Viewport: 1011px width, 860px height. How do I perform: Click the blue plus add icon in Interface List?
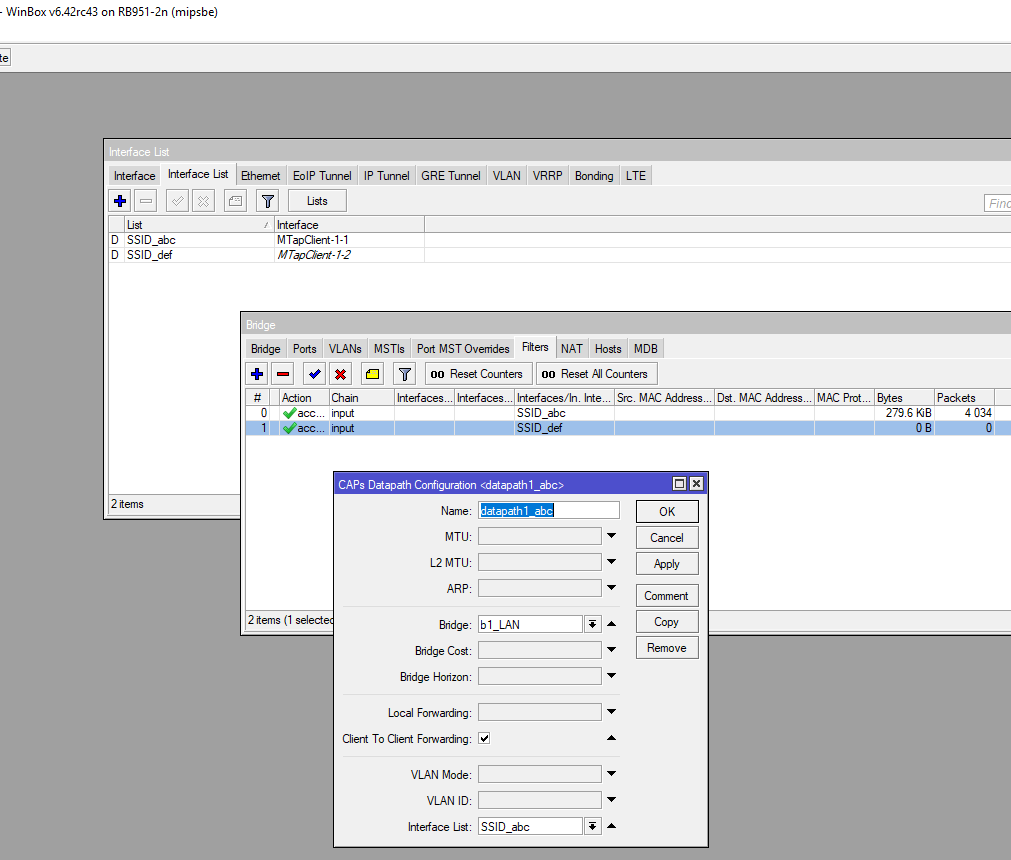(120, 201)
